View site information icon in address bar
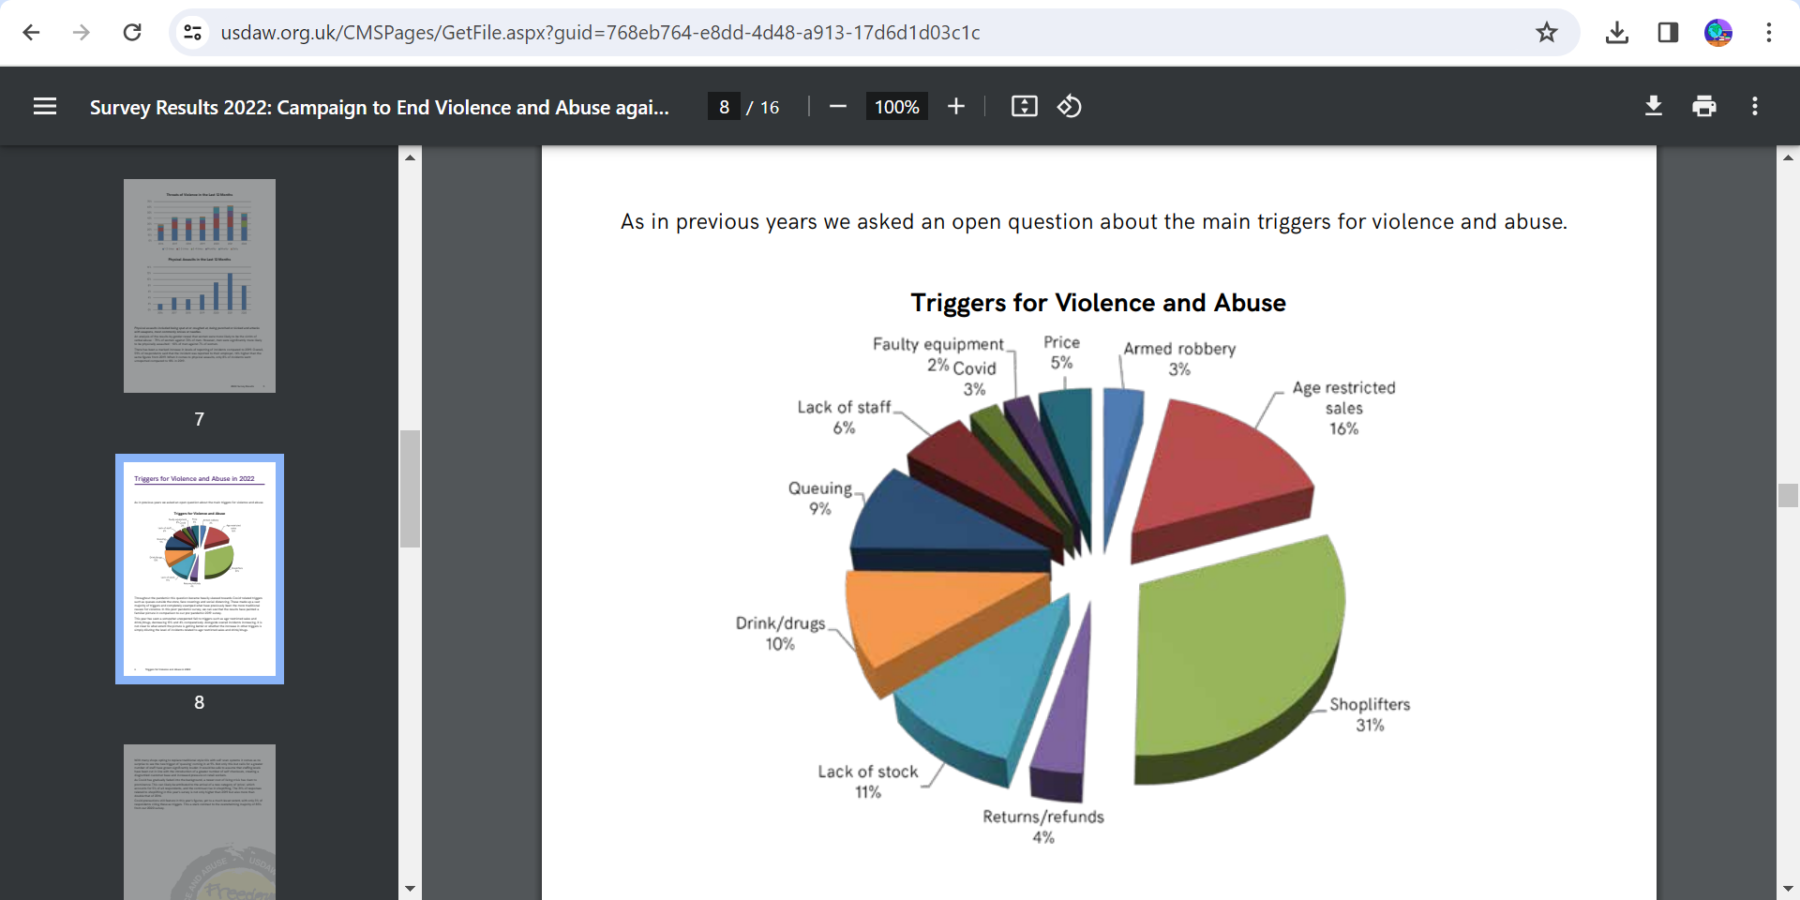1800x900 pixels. tap(192, 33)
